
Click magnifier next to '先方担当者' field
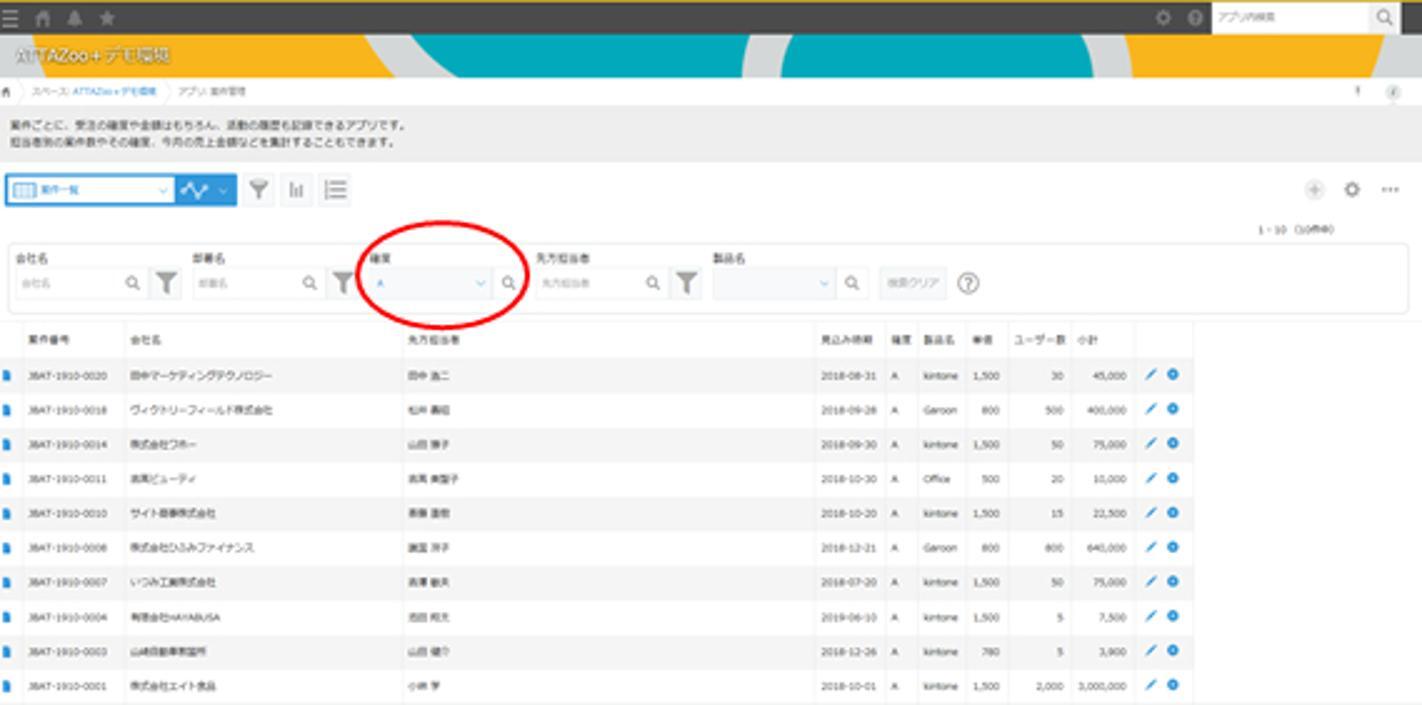[x=653, y=283]
